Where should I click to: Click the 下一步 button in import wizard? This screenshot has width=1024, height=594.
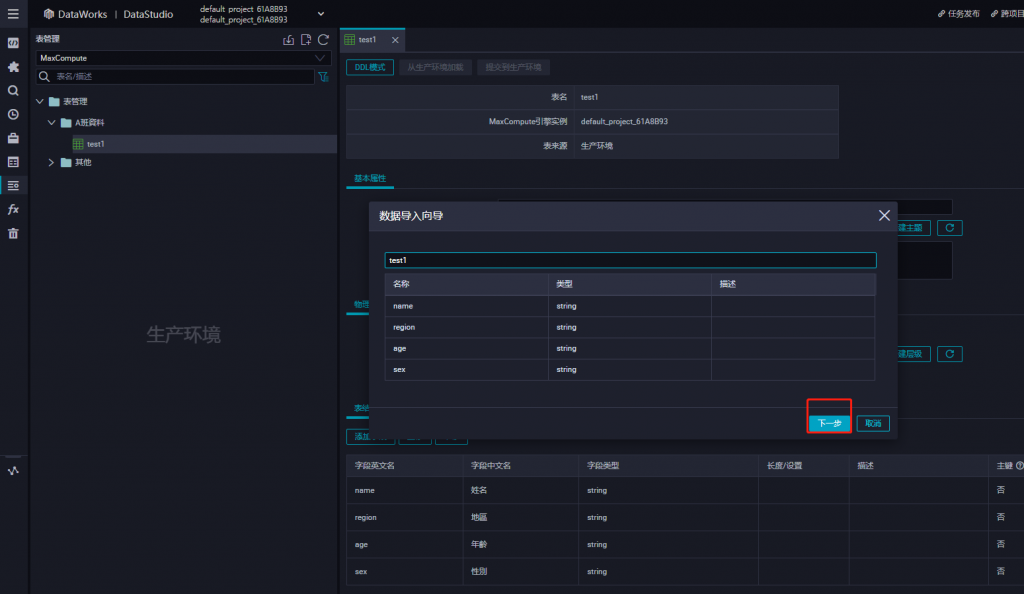[x=829, y=424]
